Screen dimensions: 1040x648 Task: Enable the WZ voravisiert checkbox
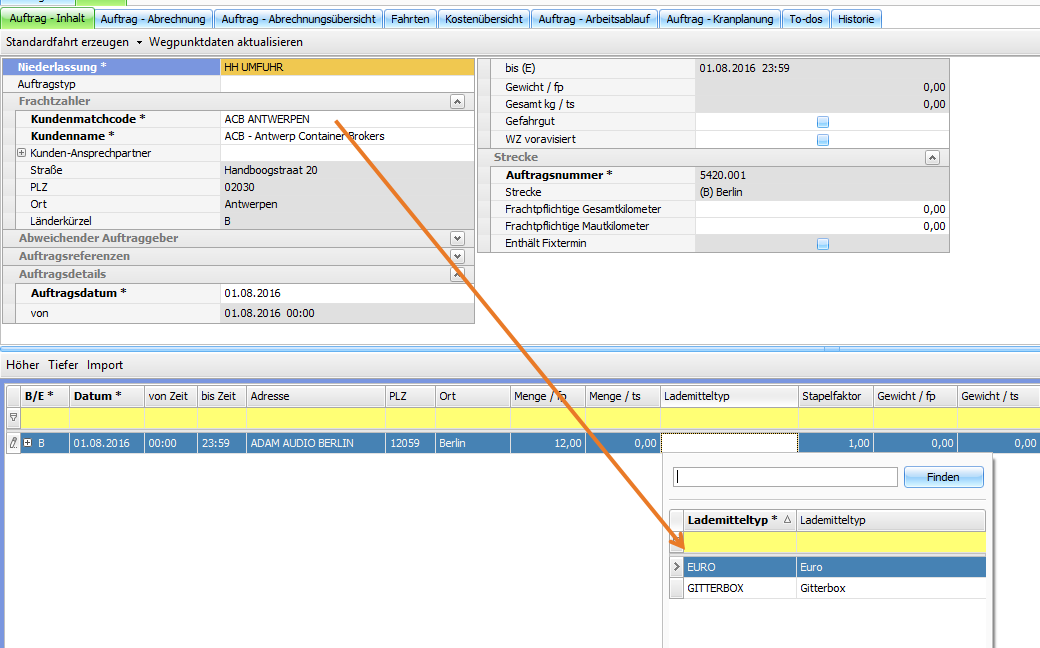click(x=823, y=140)
